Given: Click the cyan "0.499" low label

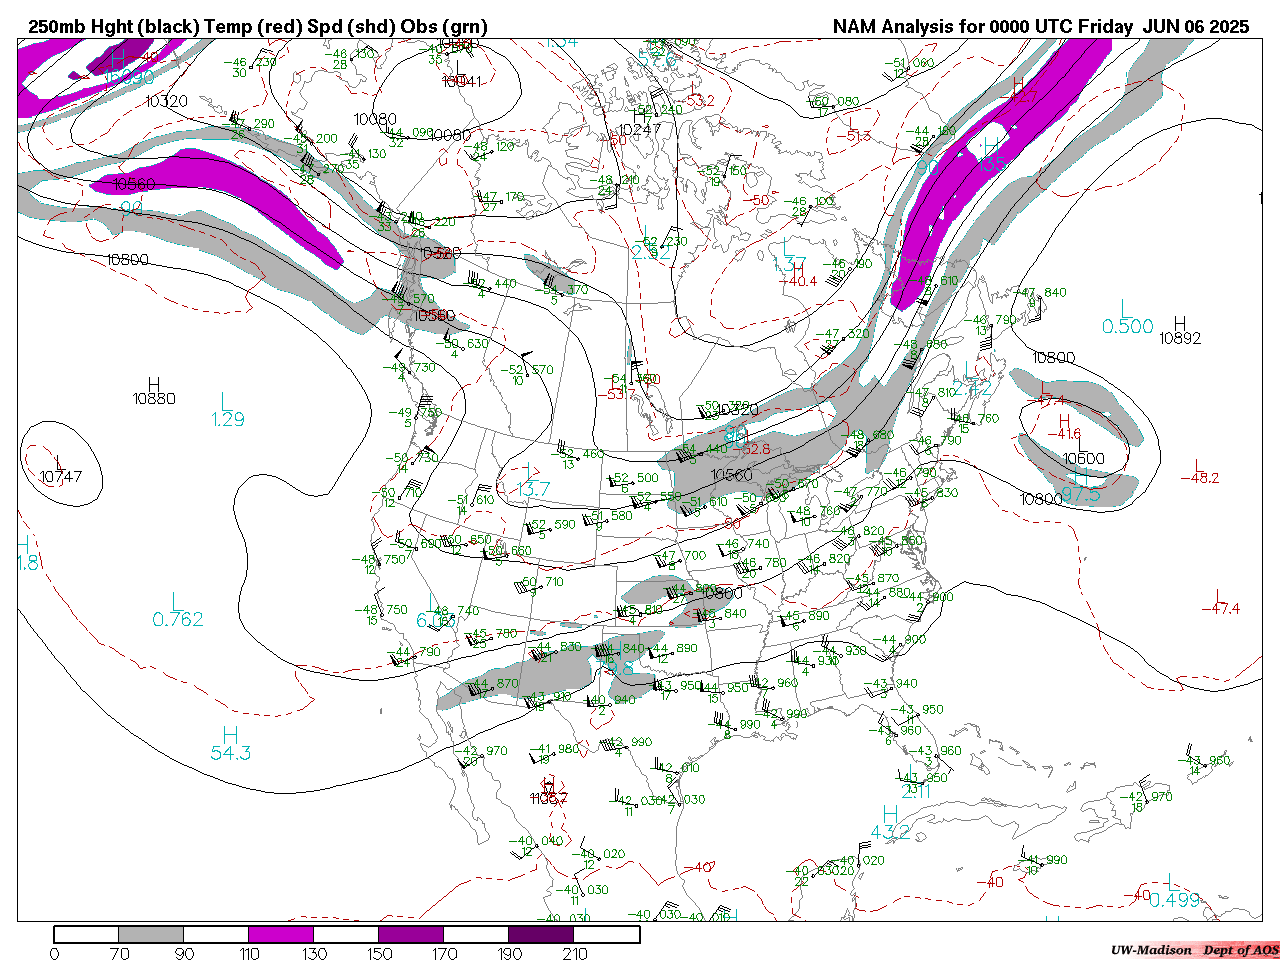Looking at the screenshot, I should click(1174, 900).
